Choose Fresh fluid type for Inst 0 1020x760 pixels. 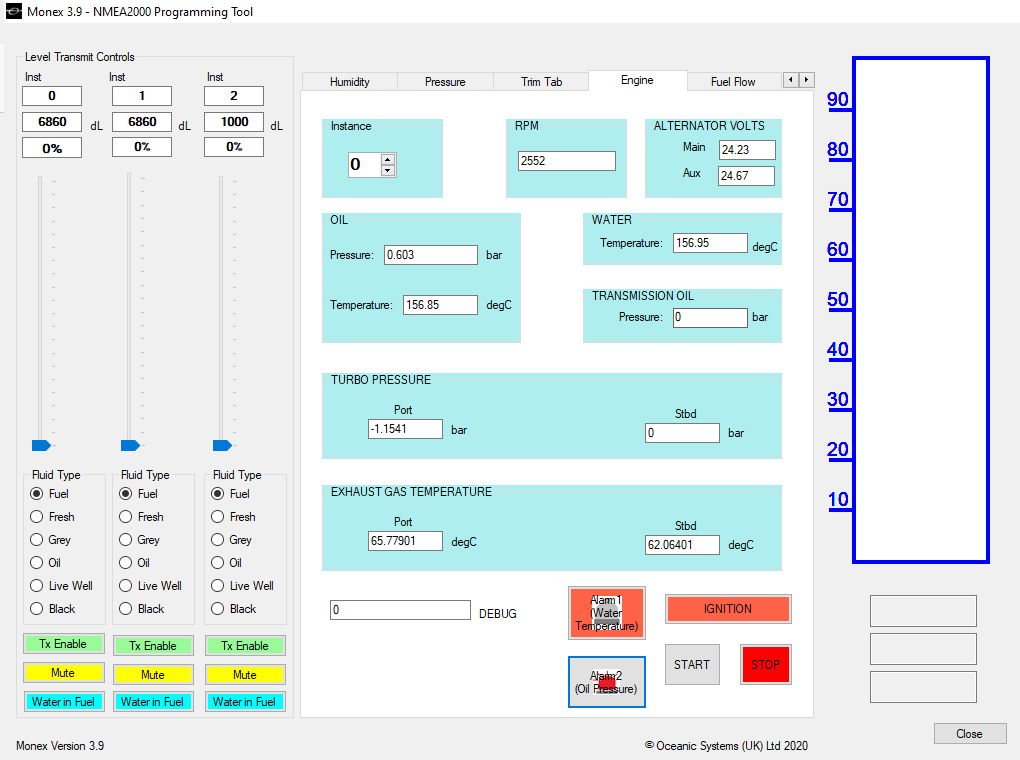[x=53, y=517]
